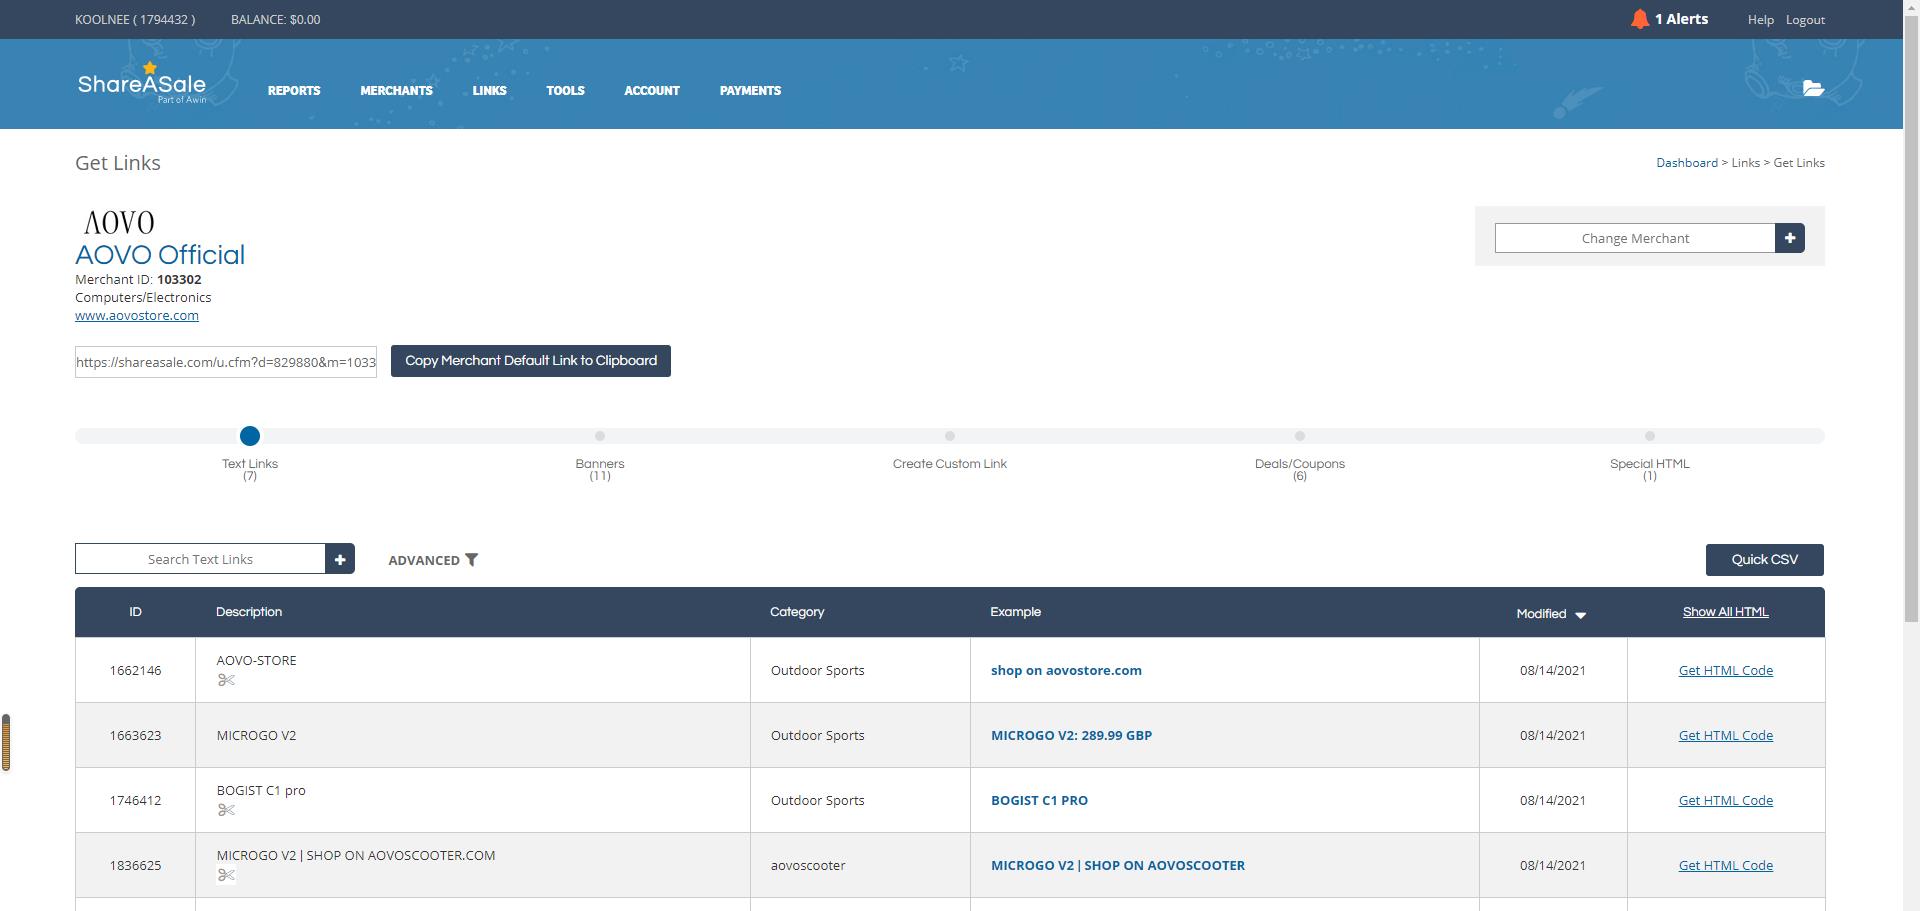Click scissors icon under MICROGO V2 | SHOP ON AOVOSCOOTER.COM
This screenshot has width=1920, height=911.
(226, 875)
